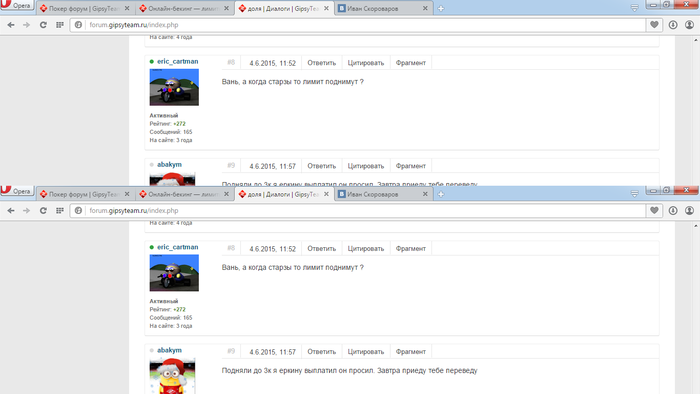The image size is (700, 394).
Task: Click Ответить on post #9, upper window
Action: [321, 166]
